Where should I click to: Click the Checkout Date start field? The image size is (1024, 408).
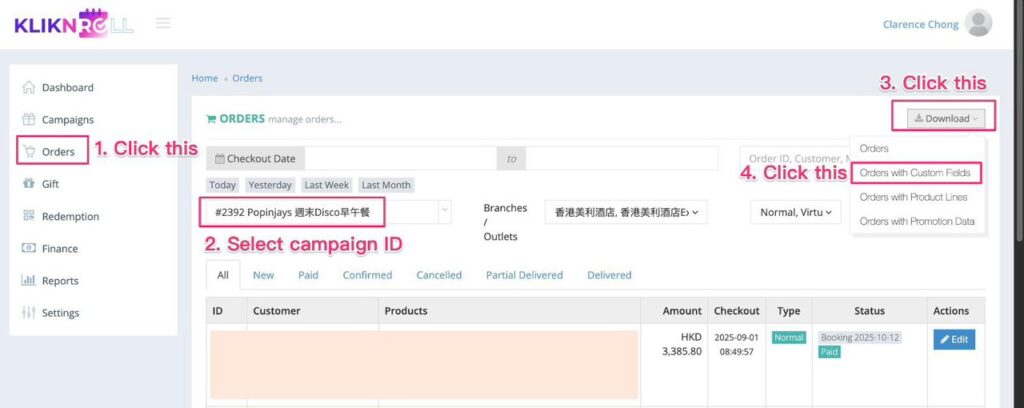(x=400, y=158)
